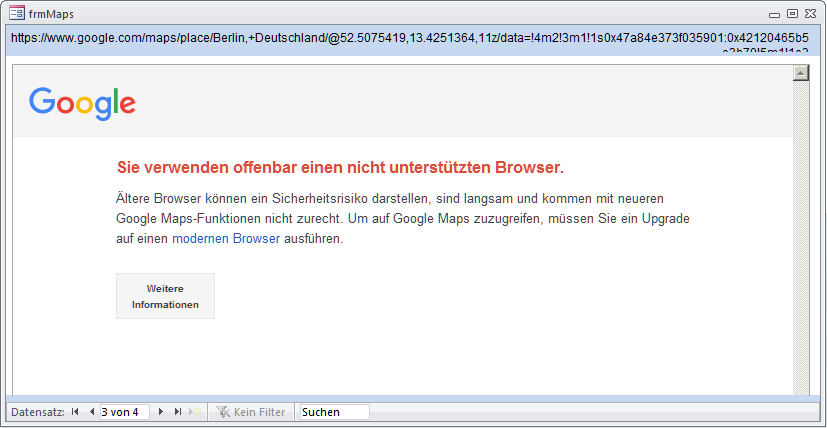The width and height of the screenshot is (827, 428).
Task: Go to the next record
Action: [x=161, y=412]
